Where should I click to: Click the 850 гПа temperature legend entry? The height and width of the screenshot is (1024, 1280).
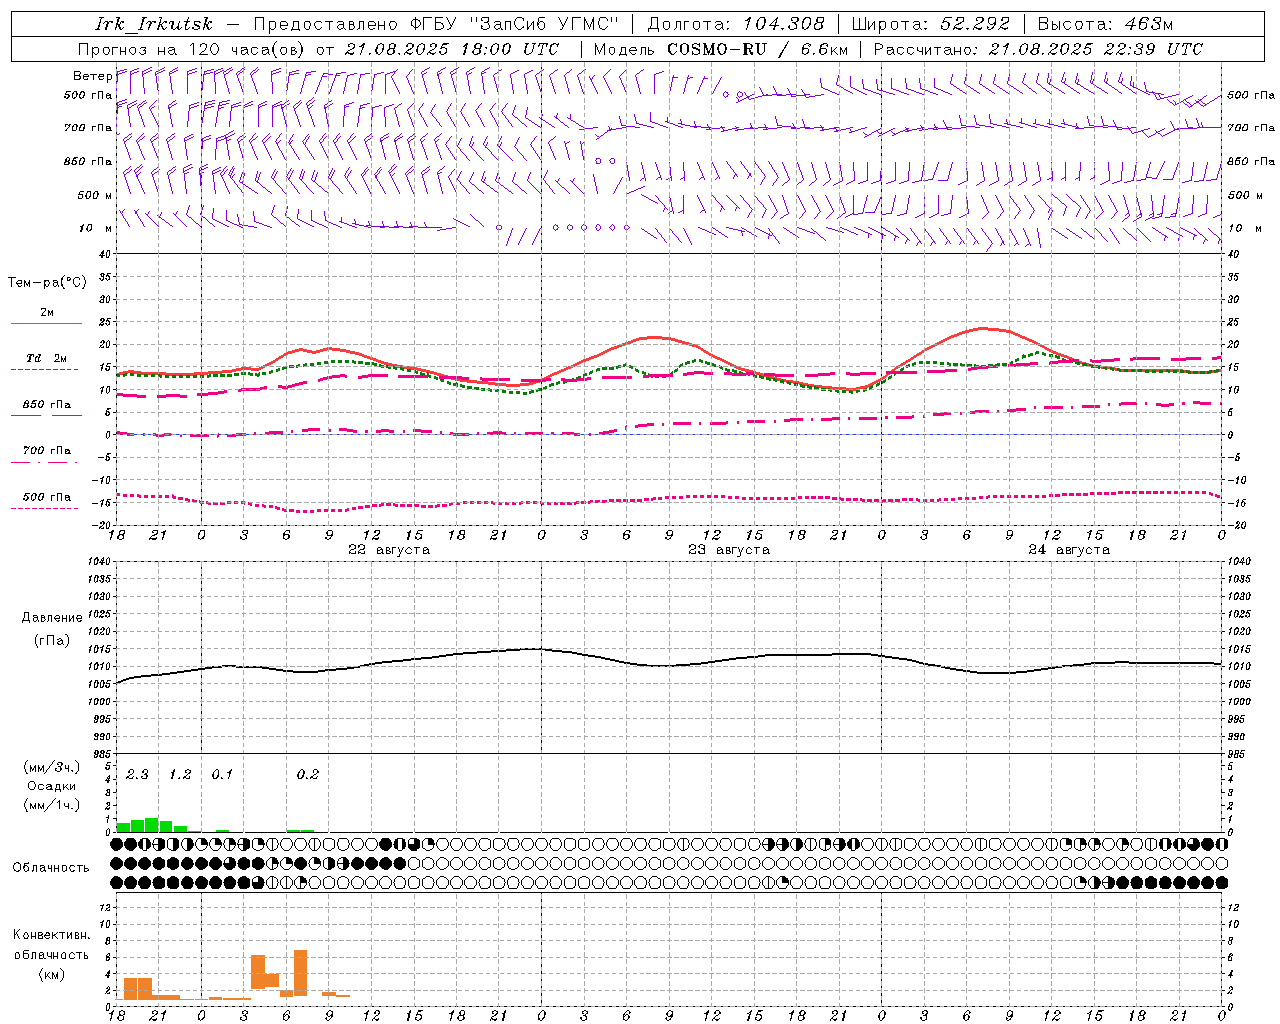point(46,405)
